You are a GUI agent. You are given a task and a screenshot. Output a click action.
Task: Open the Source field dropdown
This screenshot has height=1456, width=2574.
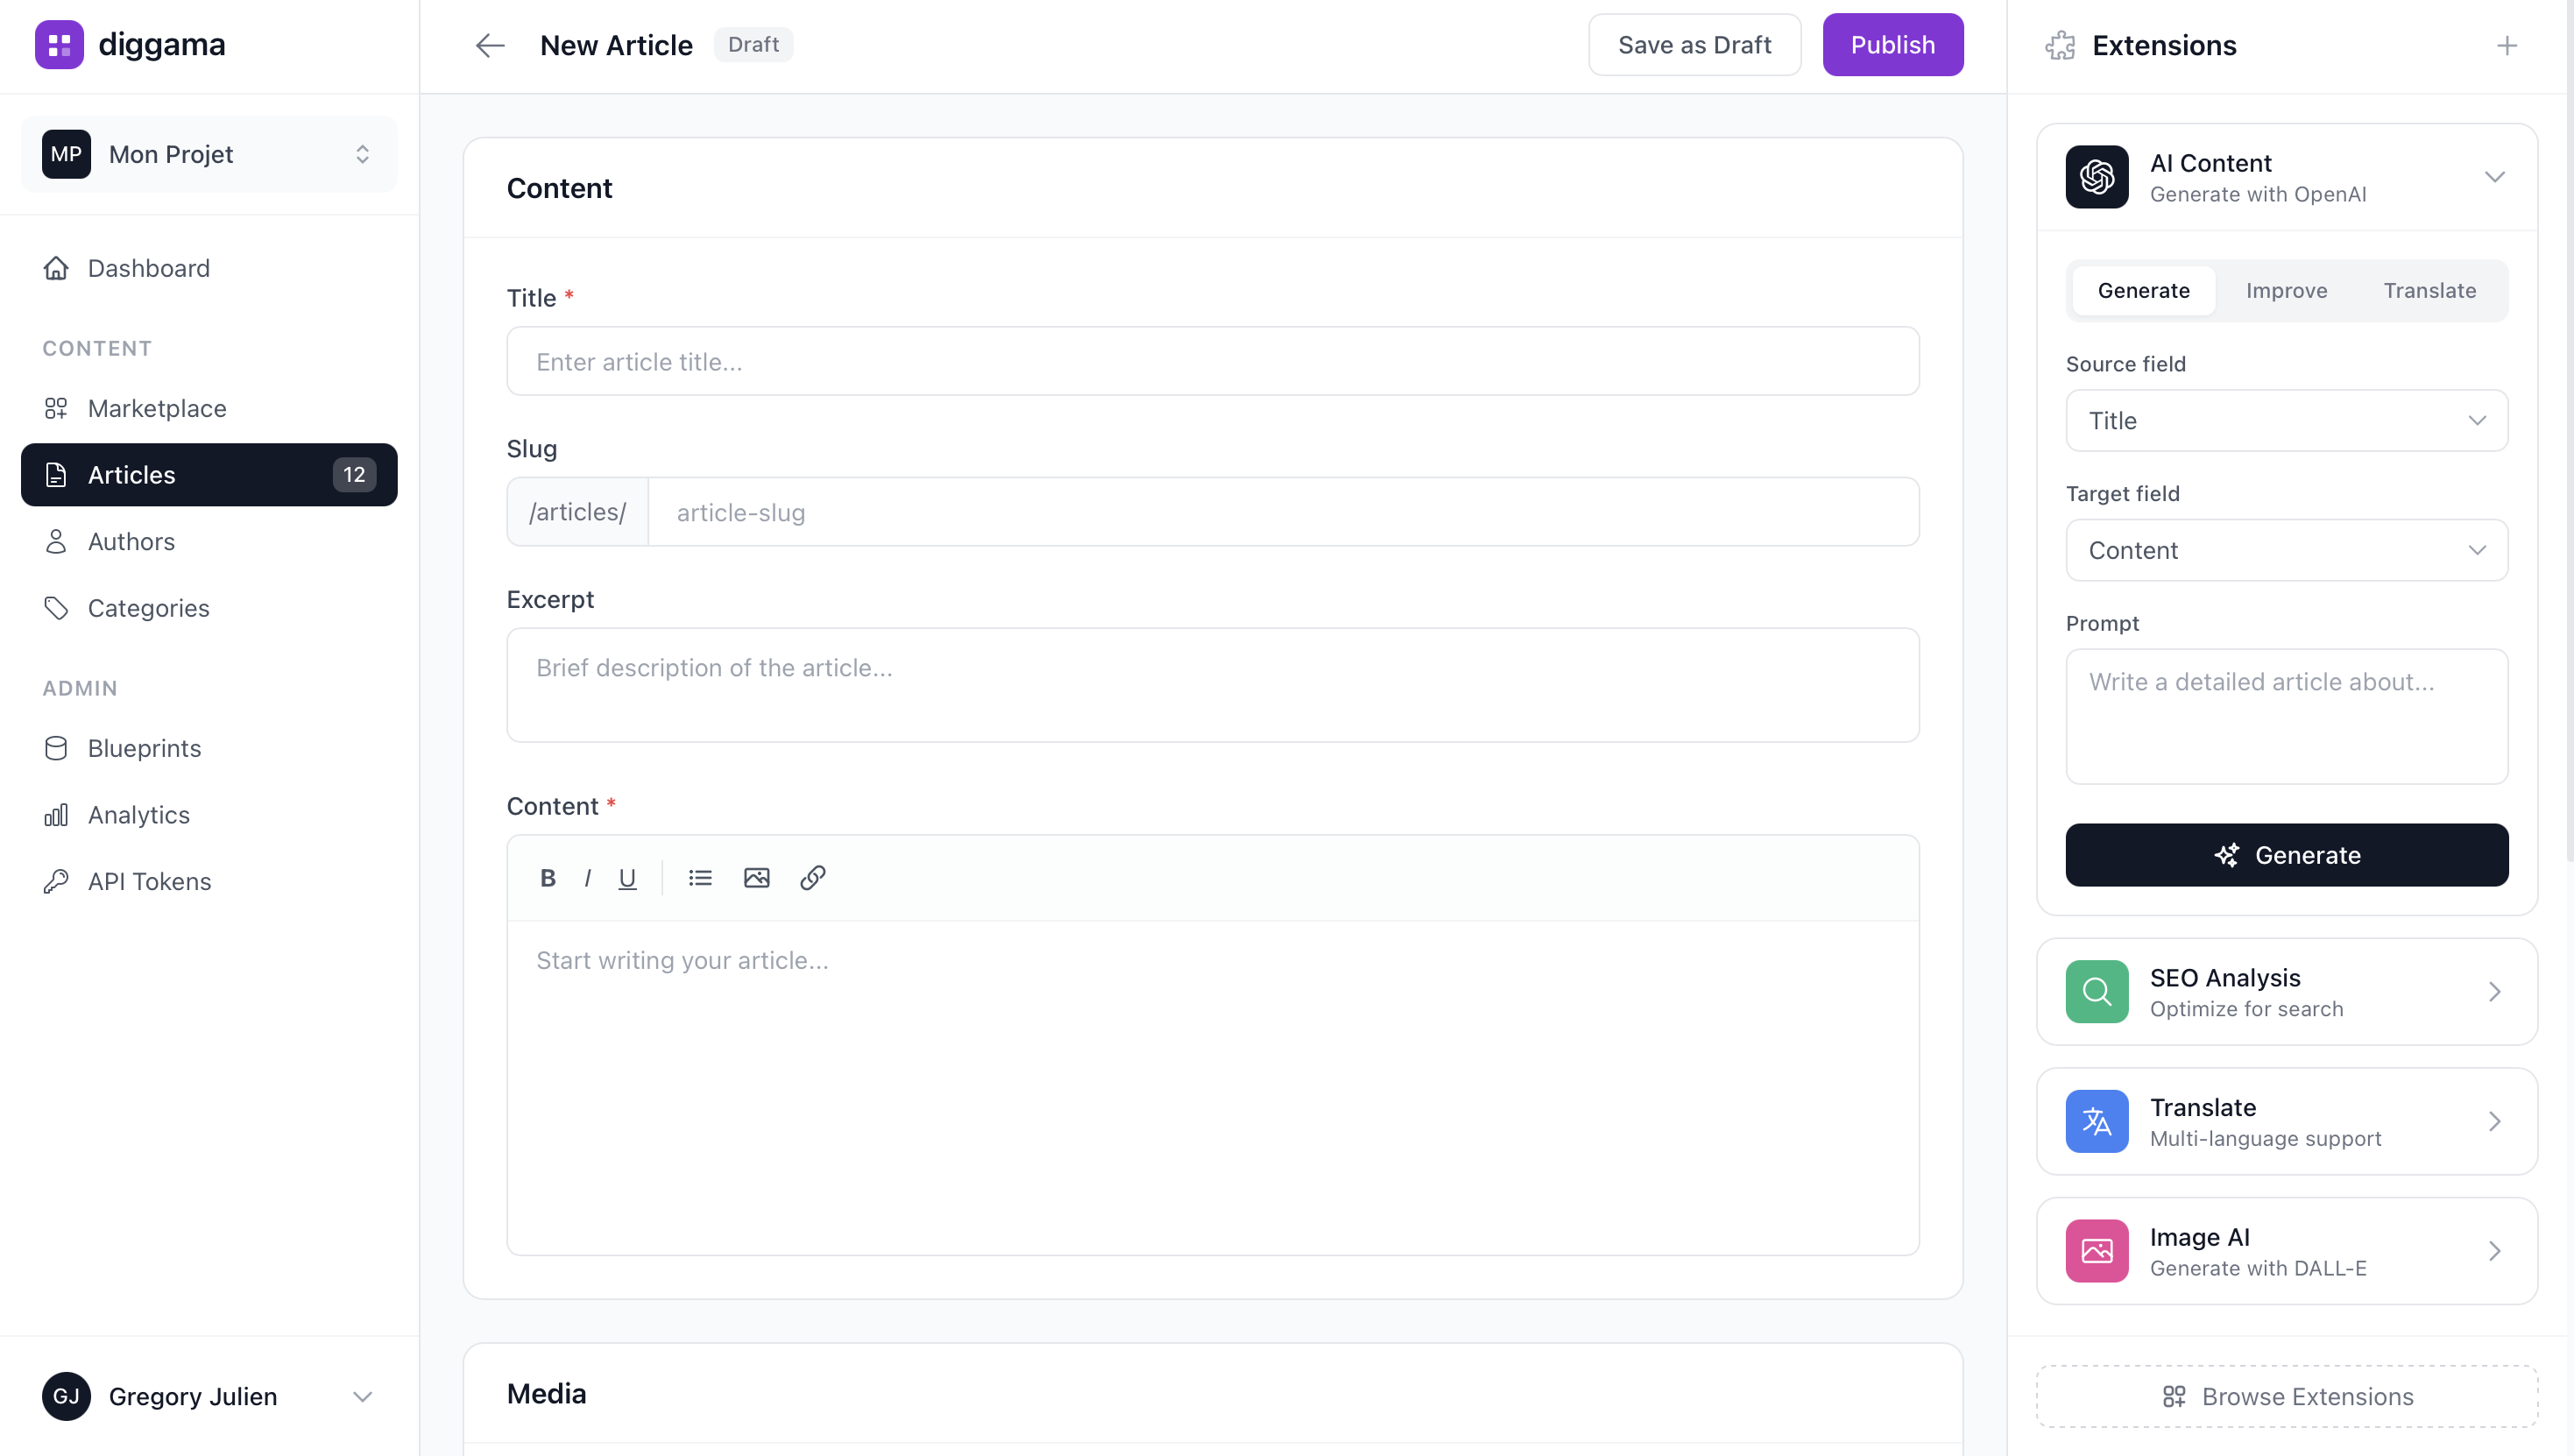click(x=2286, y=421)
